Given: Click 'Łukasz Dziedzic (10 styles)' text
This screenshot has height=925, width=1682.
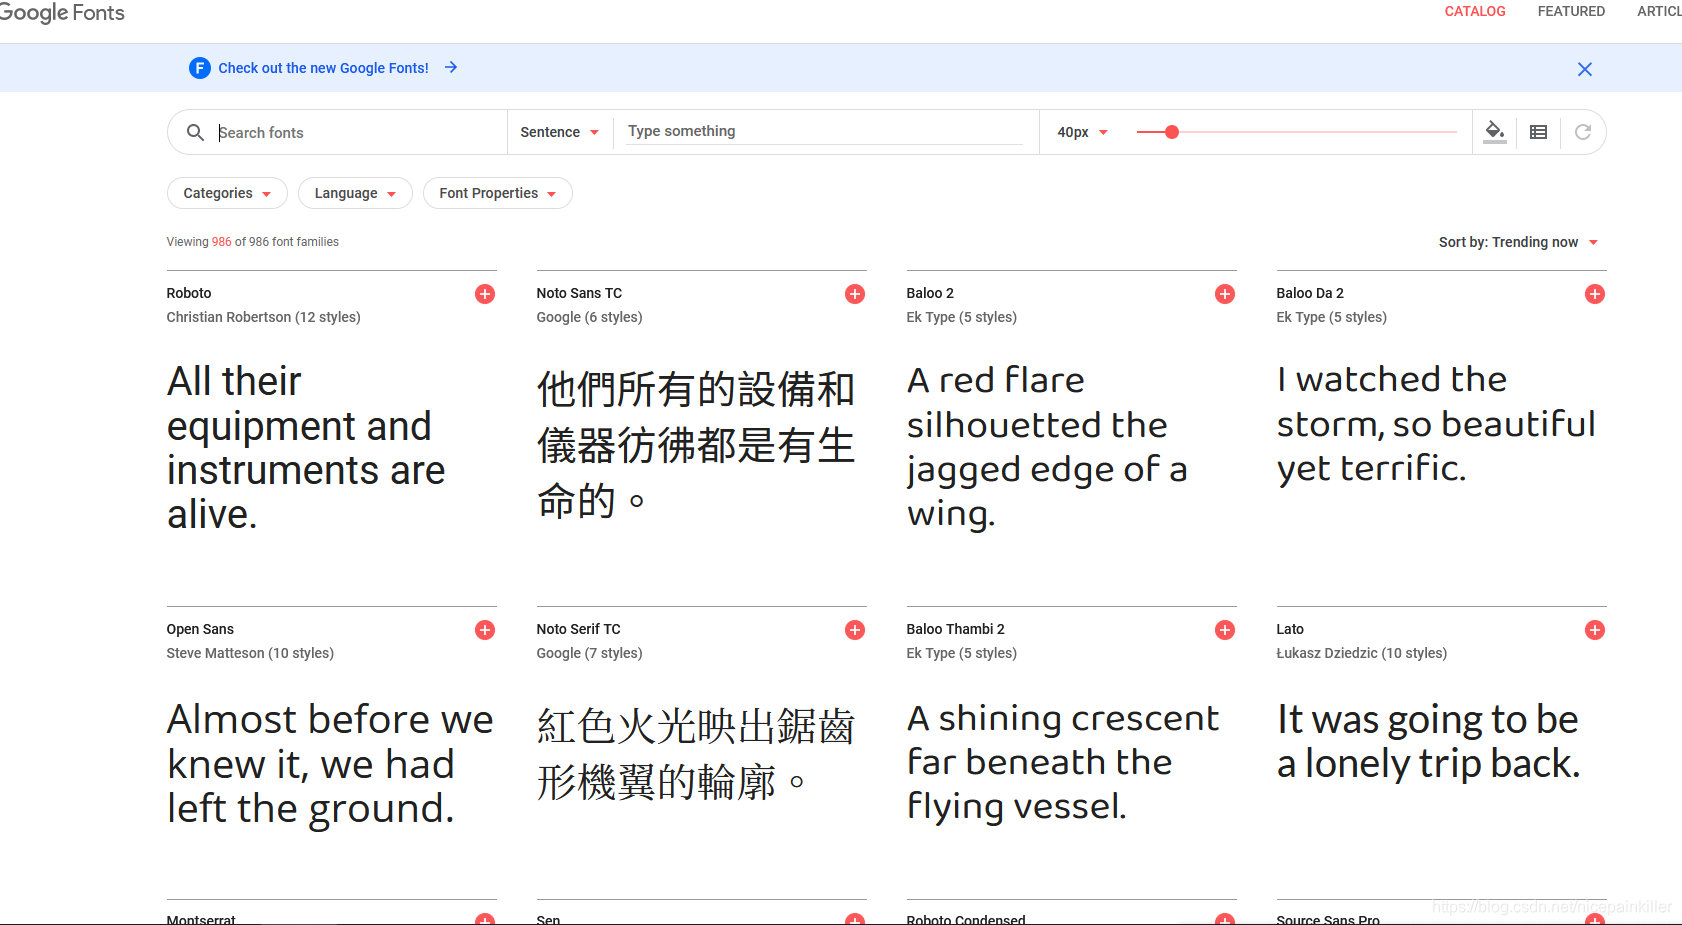Looking at the screenshot, I should click(1361, 653).
